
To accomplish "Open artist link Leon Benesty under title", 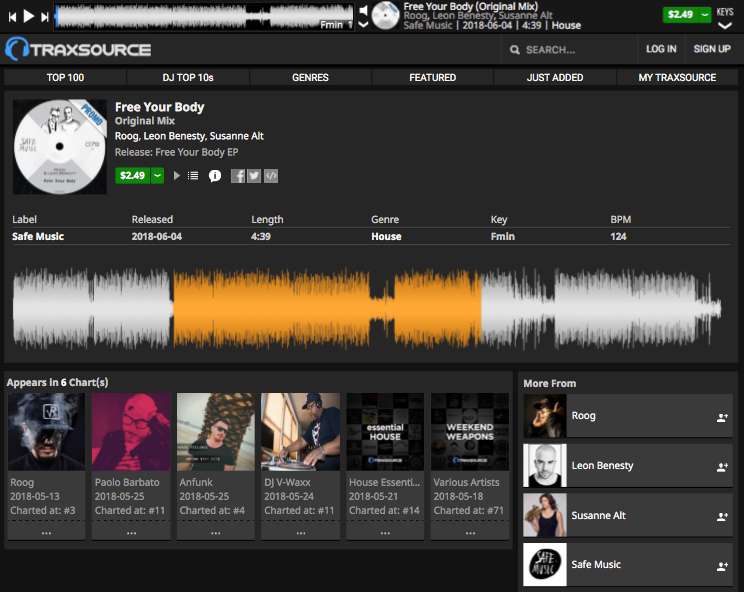I will tap(174, 136).
